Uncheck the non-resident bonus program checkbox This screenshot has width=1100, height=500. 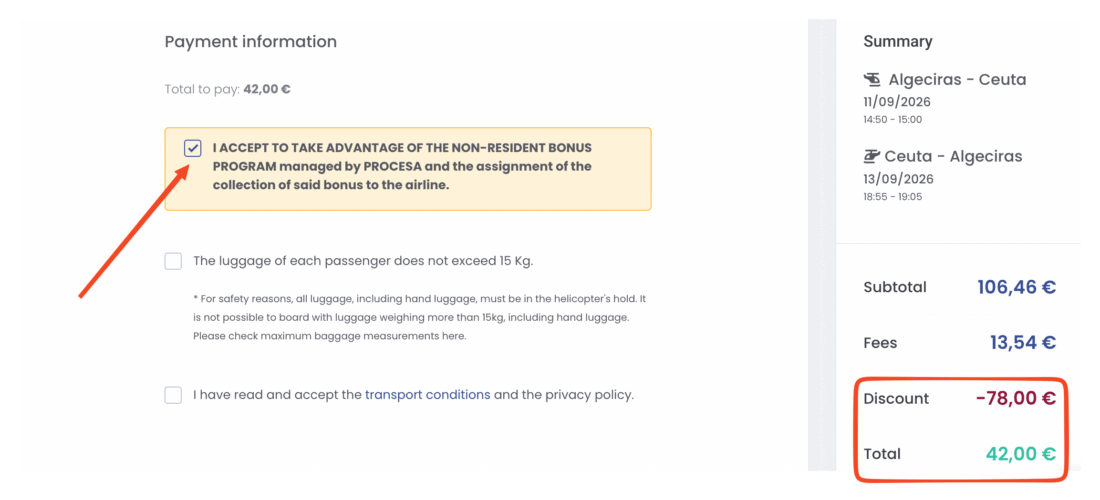(x=192, y=148)
